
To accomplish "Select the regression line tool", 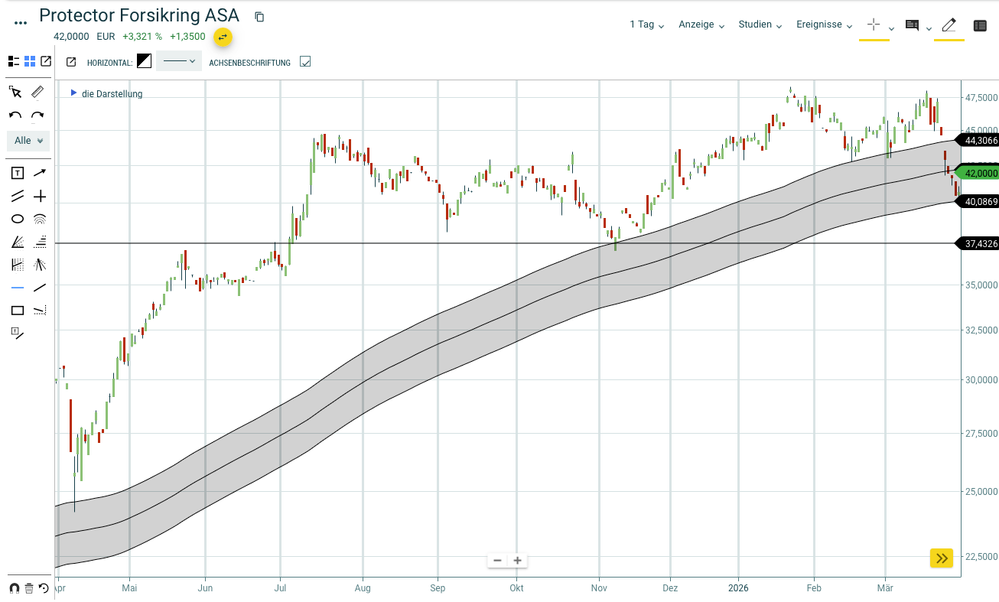I will [x=40, y=311].
